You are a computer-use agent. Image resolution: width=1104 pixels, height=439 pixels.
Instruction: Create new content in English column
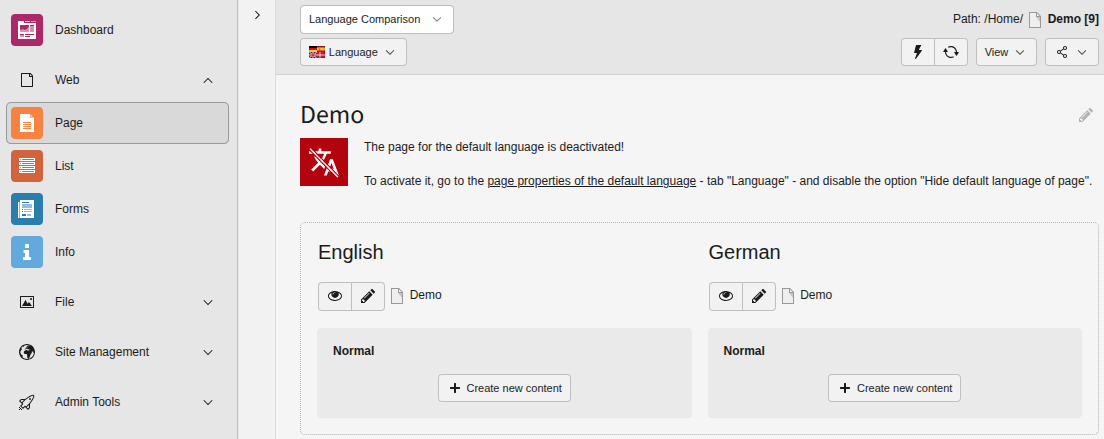pos(504,388)
